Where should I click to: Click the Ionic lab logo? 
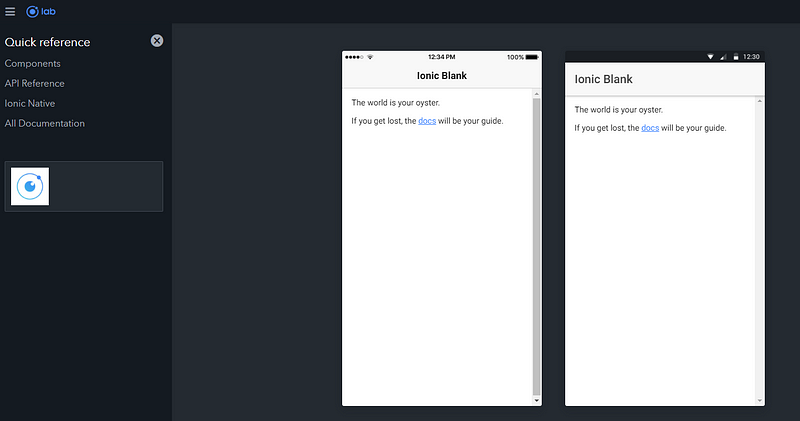point(41,11)
